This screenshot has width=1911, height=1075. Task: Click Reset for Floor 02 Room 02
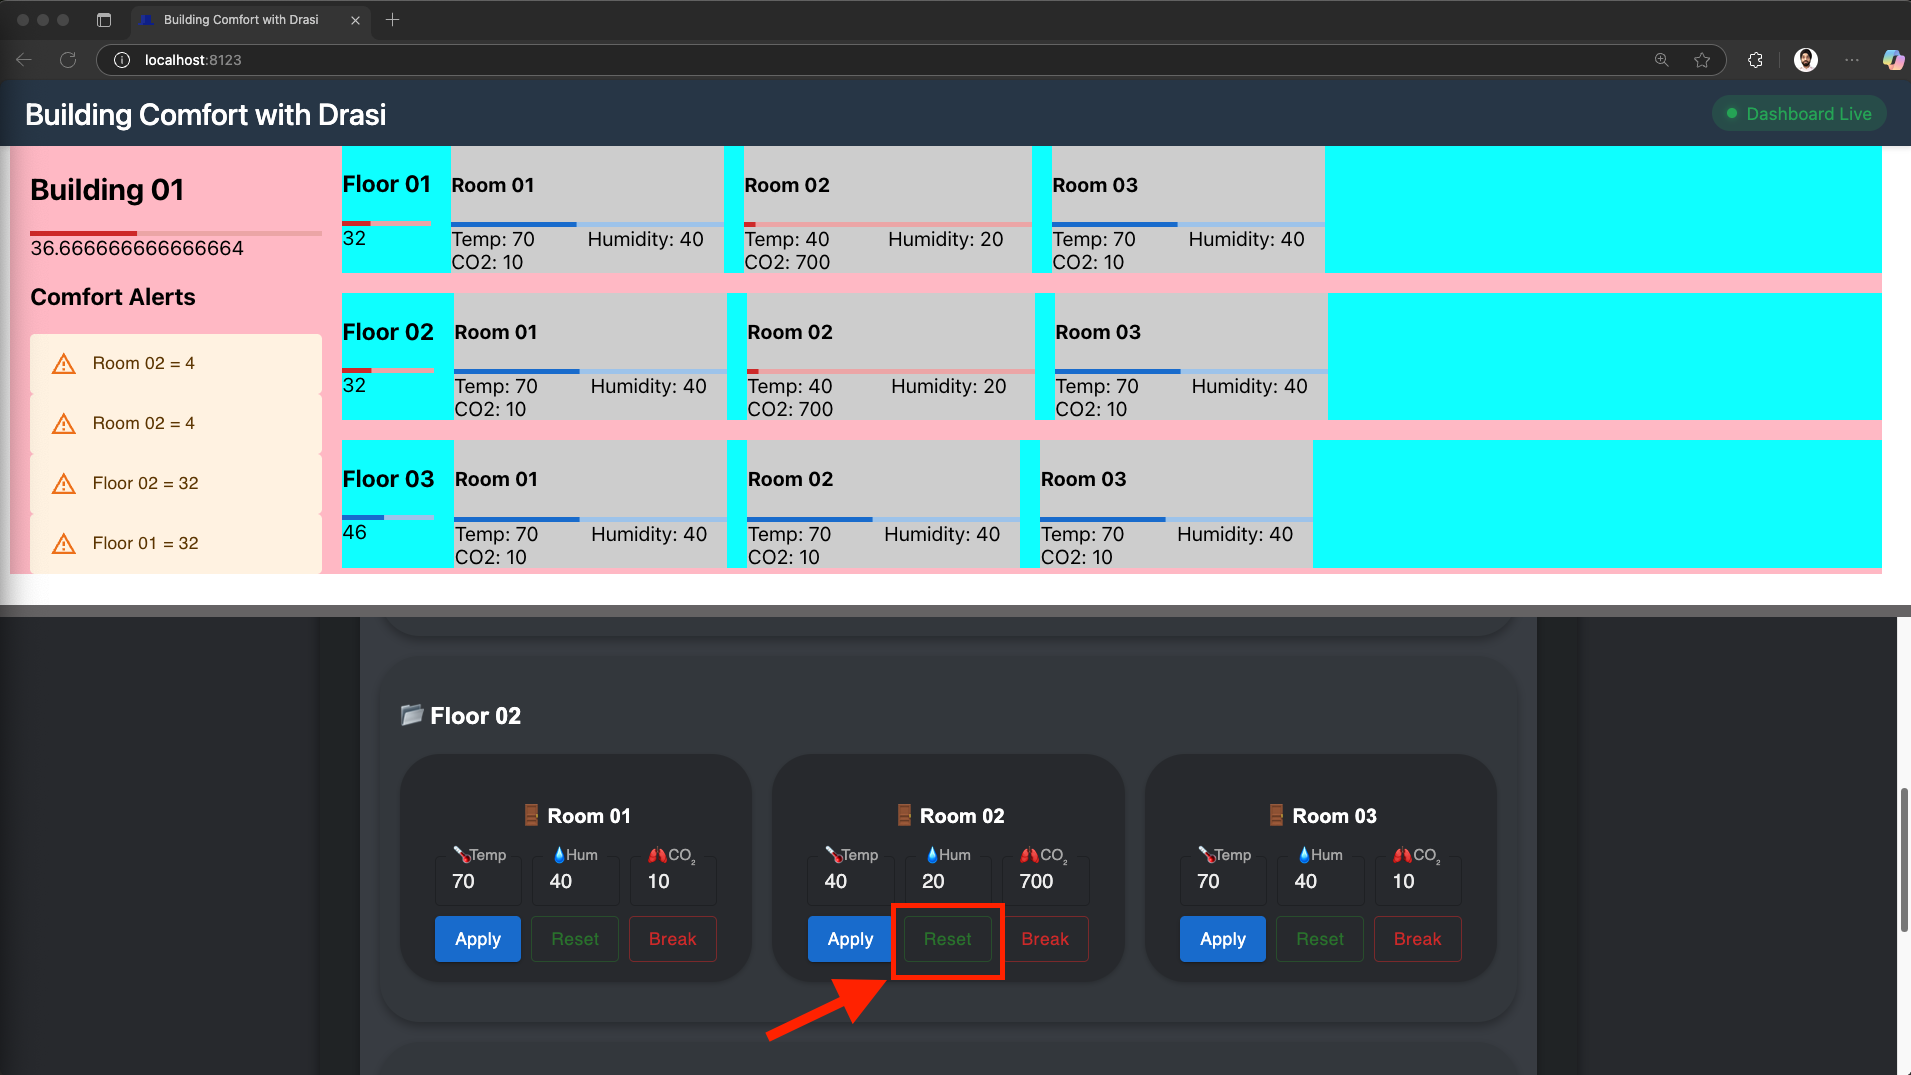coord(947,939)
